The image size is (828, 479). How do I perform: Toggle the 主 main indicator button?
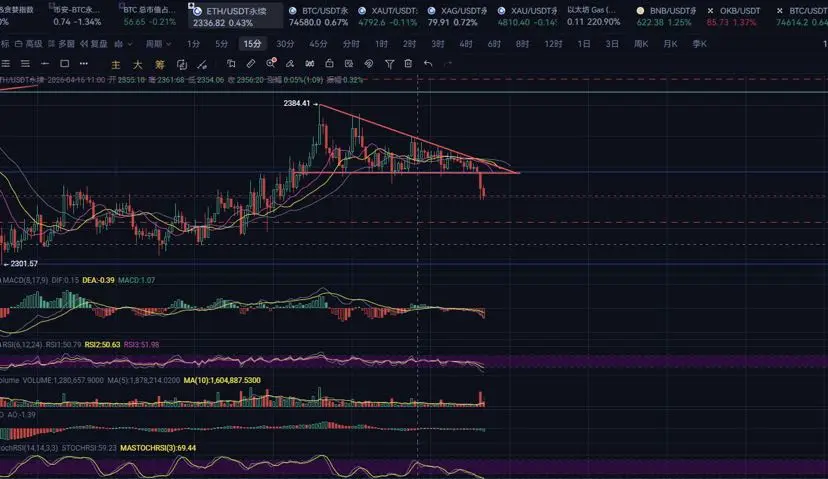tap(116, 64)
